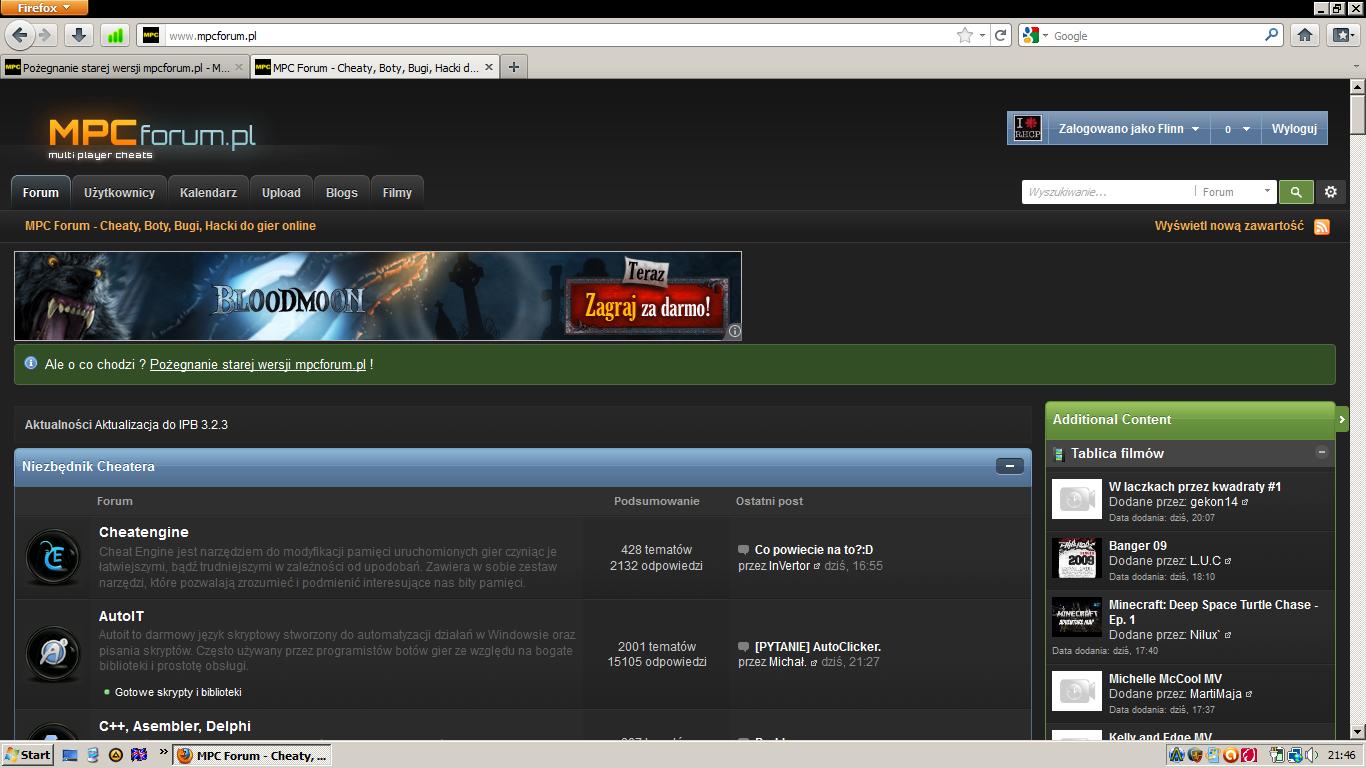Click the green signal bars toolbar icon

pyautogui.click(x=115, y=35)
